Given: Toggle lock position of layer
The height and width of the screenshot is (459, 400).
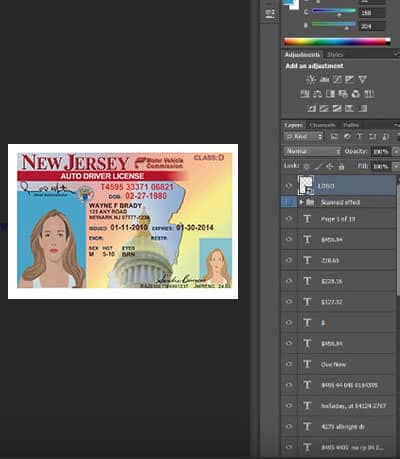Looking at the screenshot, I should pos(330,166).
